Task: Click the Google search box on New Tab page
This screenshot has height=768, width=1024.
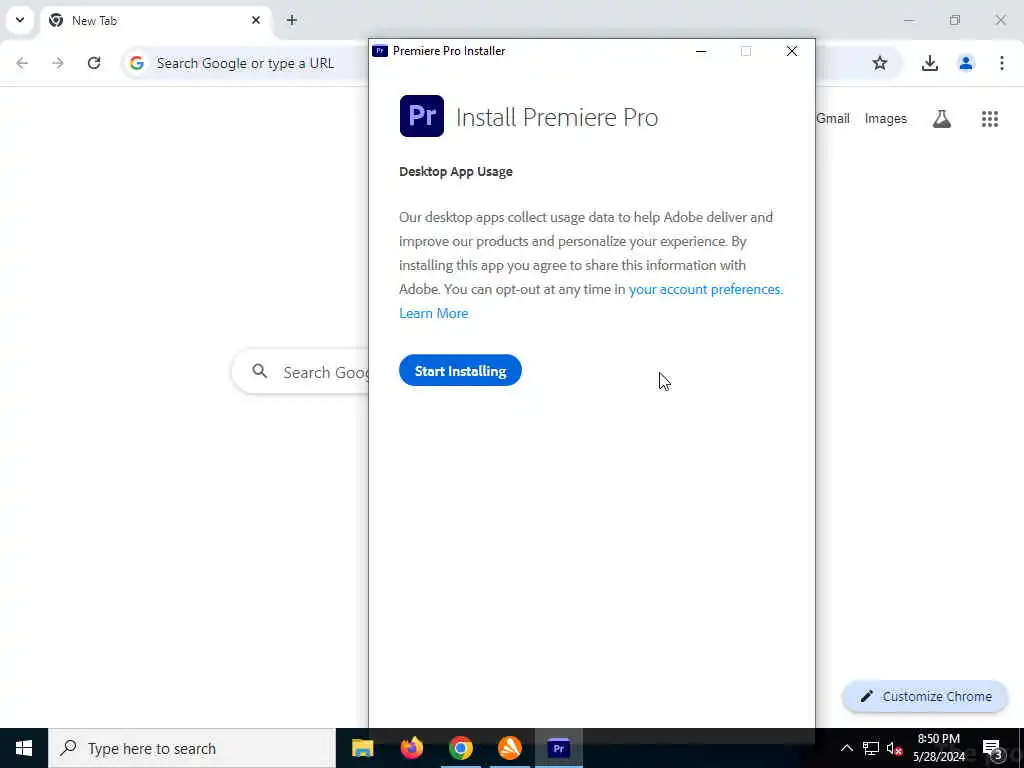Action: (x=300, y=372)
